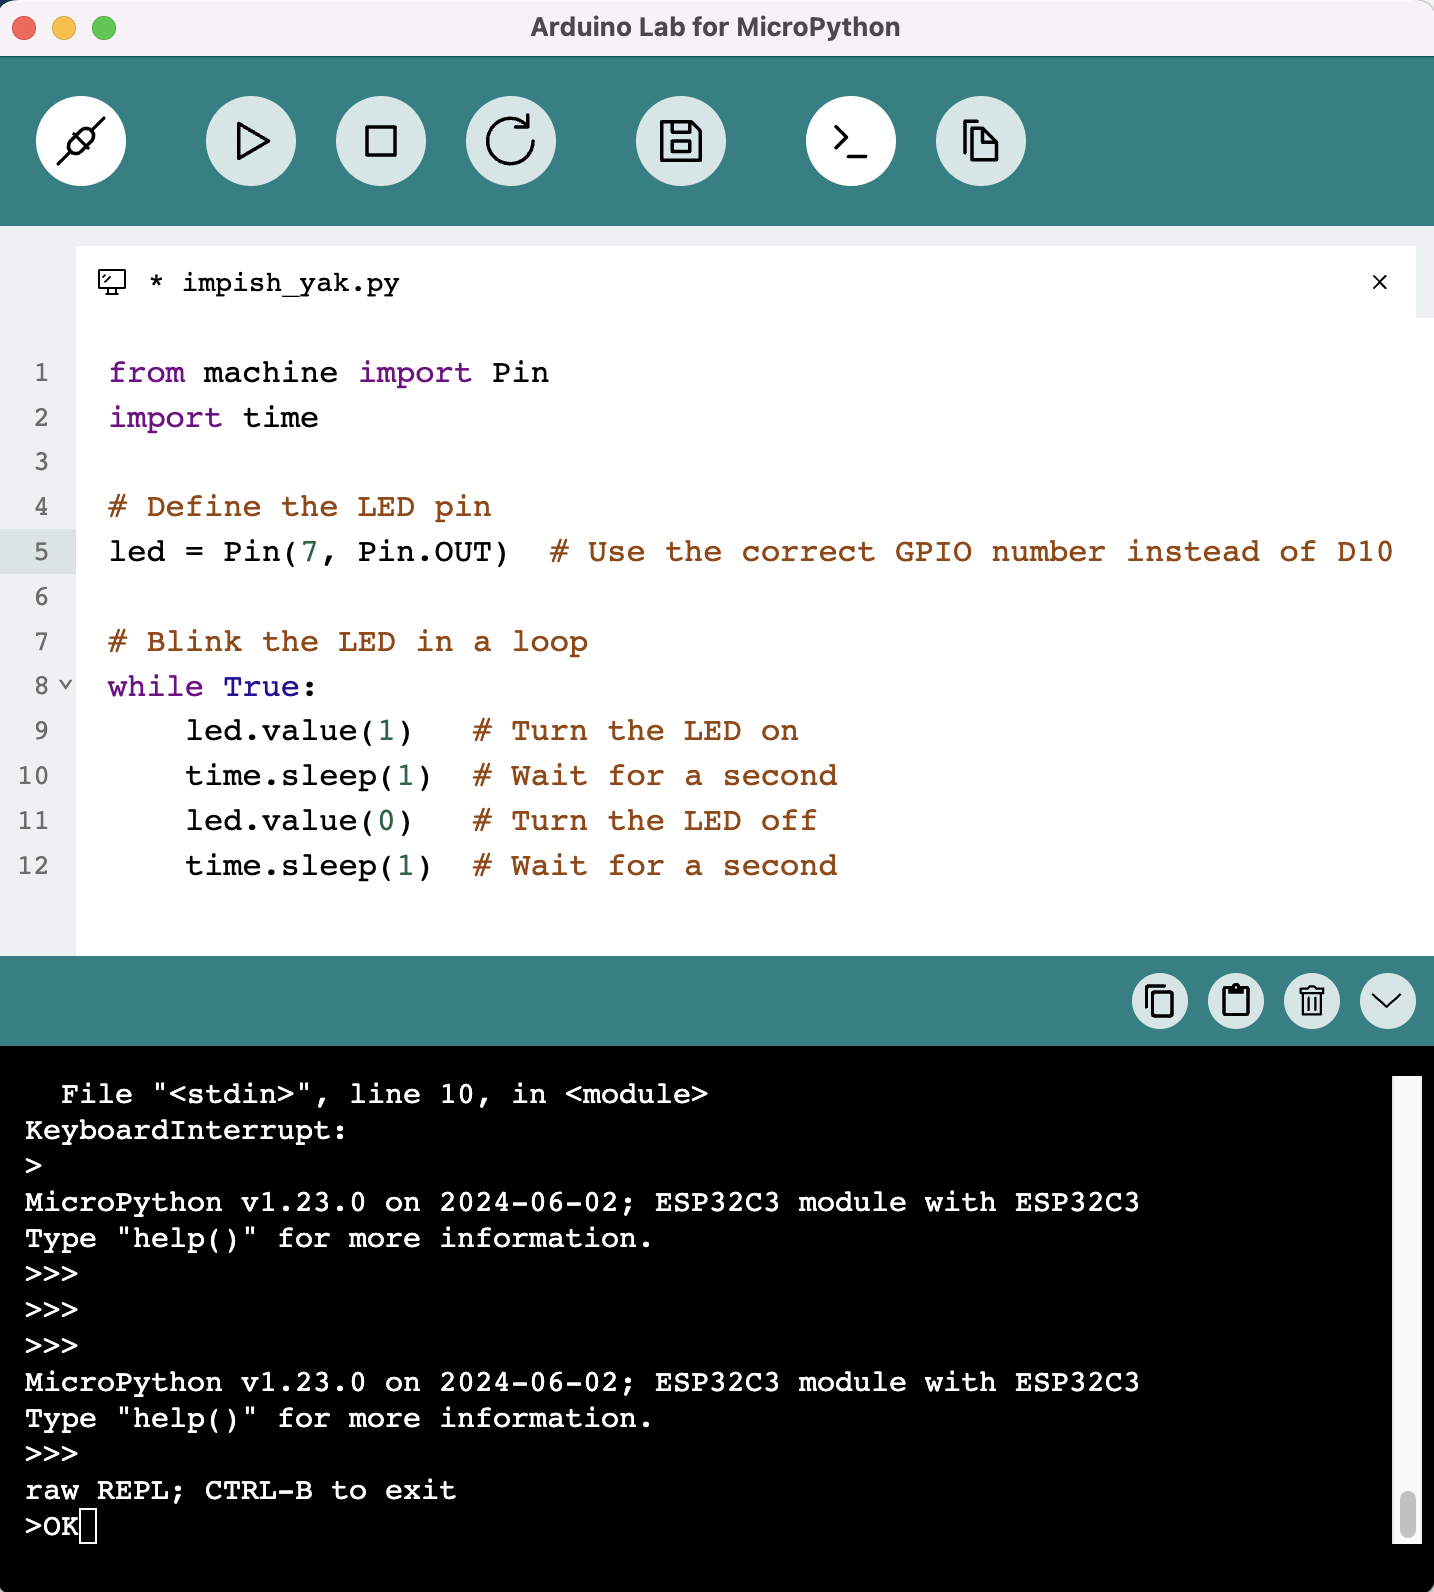This screenshot has height=1592, width=1434.
Task: Click the window title 'Arduino Lab for MicroPython'
Action: pos(716,27)
